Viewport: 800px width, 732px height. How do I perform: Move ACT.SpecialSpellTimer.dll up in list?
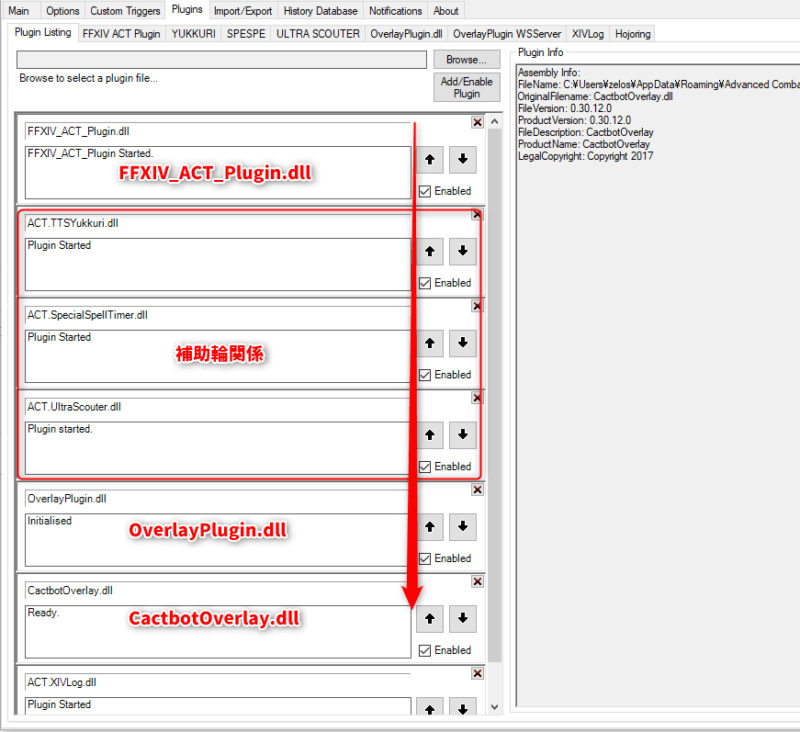click(430, 343)
